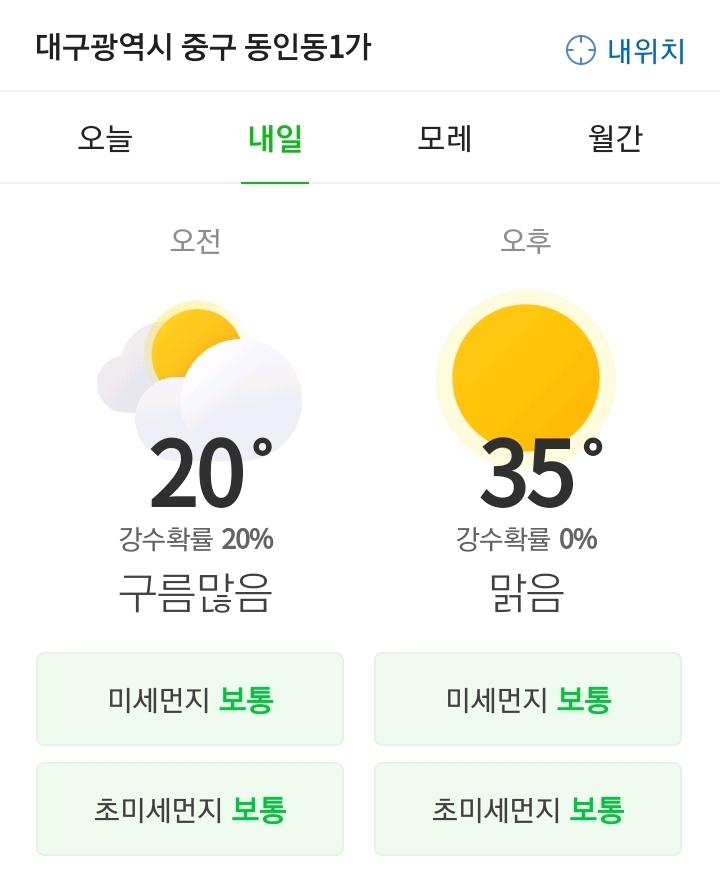720x885 pixels.
Task: Tap afternoon 미세먼지 보통 button
Action: [x=528, y=699]
